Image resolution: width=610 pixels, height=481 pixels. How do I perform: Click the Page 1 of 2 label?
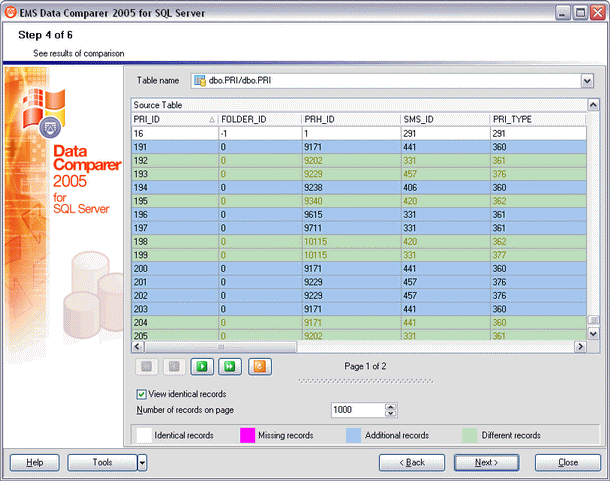click(365, 366)
